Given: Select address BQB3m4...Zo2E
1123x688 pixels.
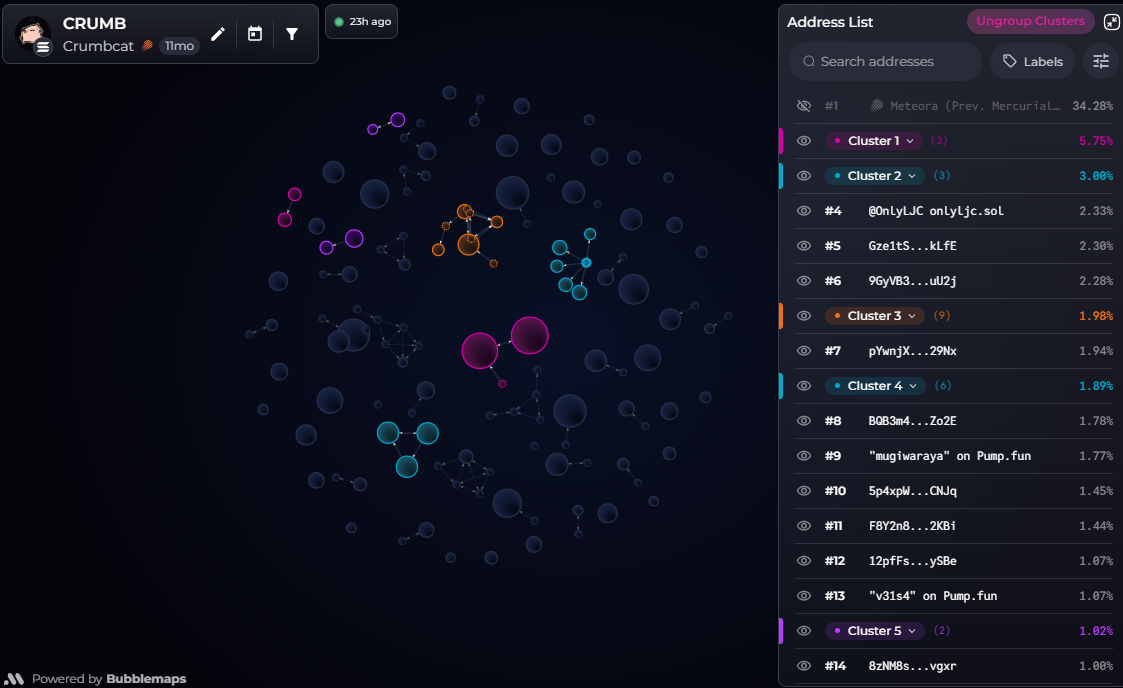Looking at the screenshot, I should pos(912,421).
